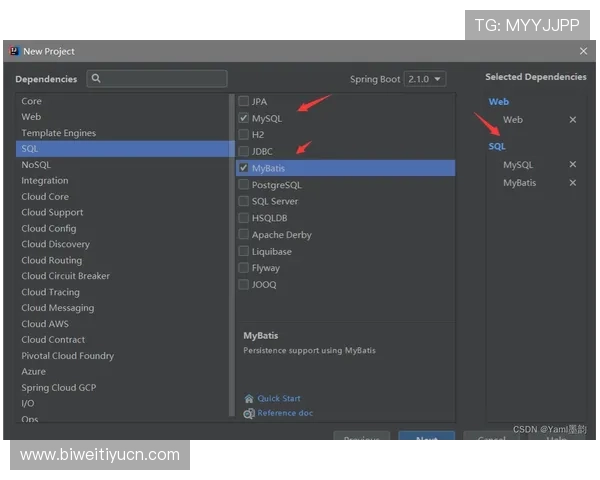Select Cloud AWS category
The height and width of the screenshot is (480, 600).
(x=122, y=324)
